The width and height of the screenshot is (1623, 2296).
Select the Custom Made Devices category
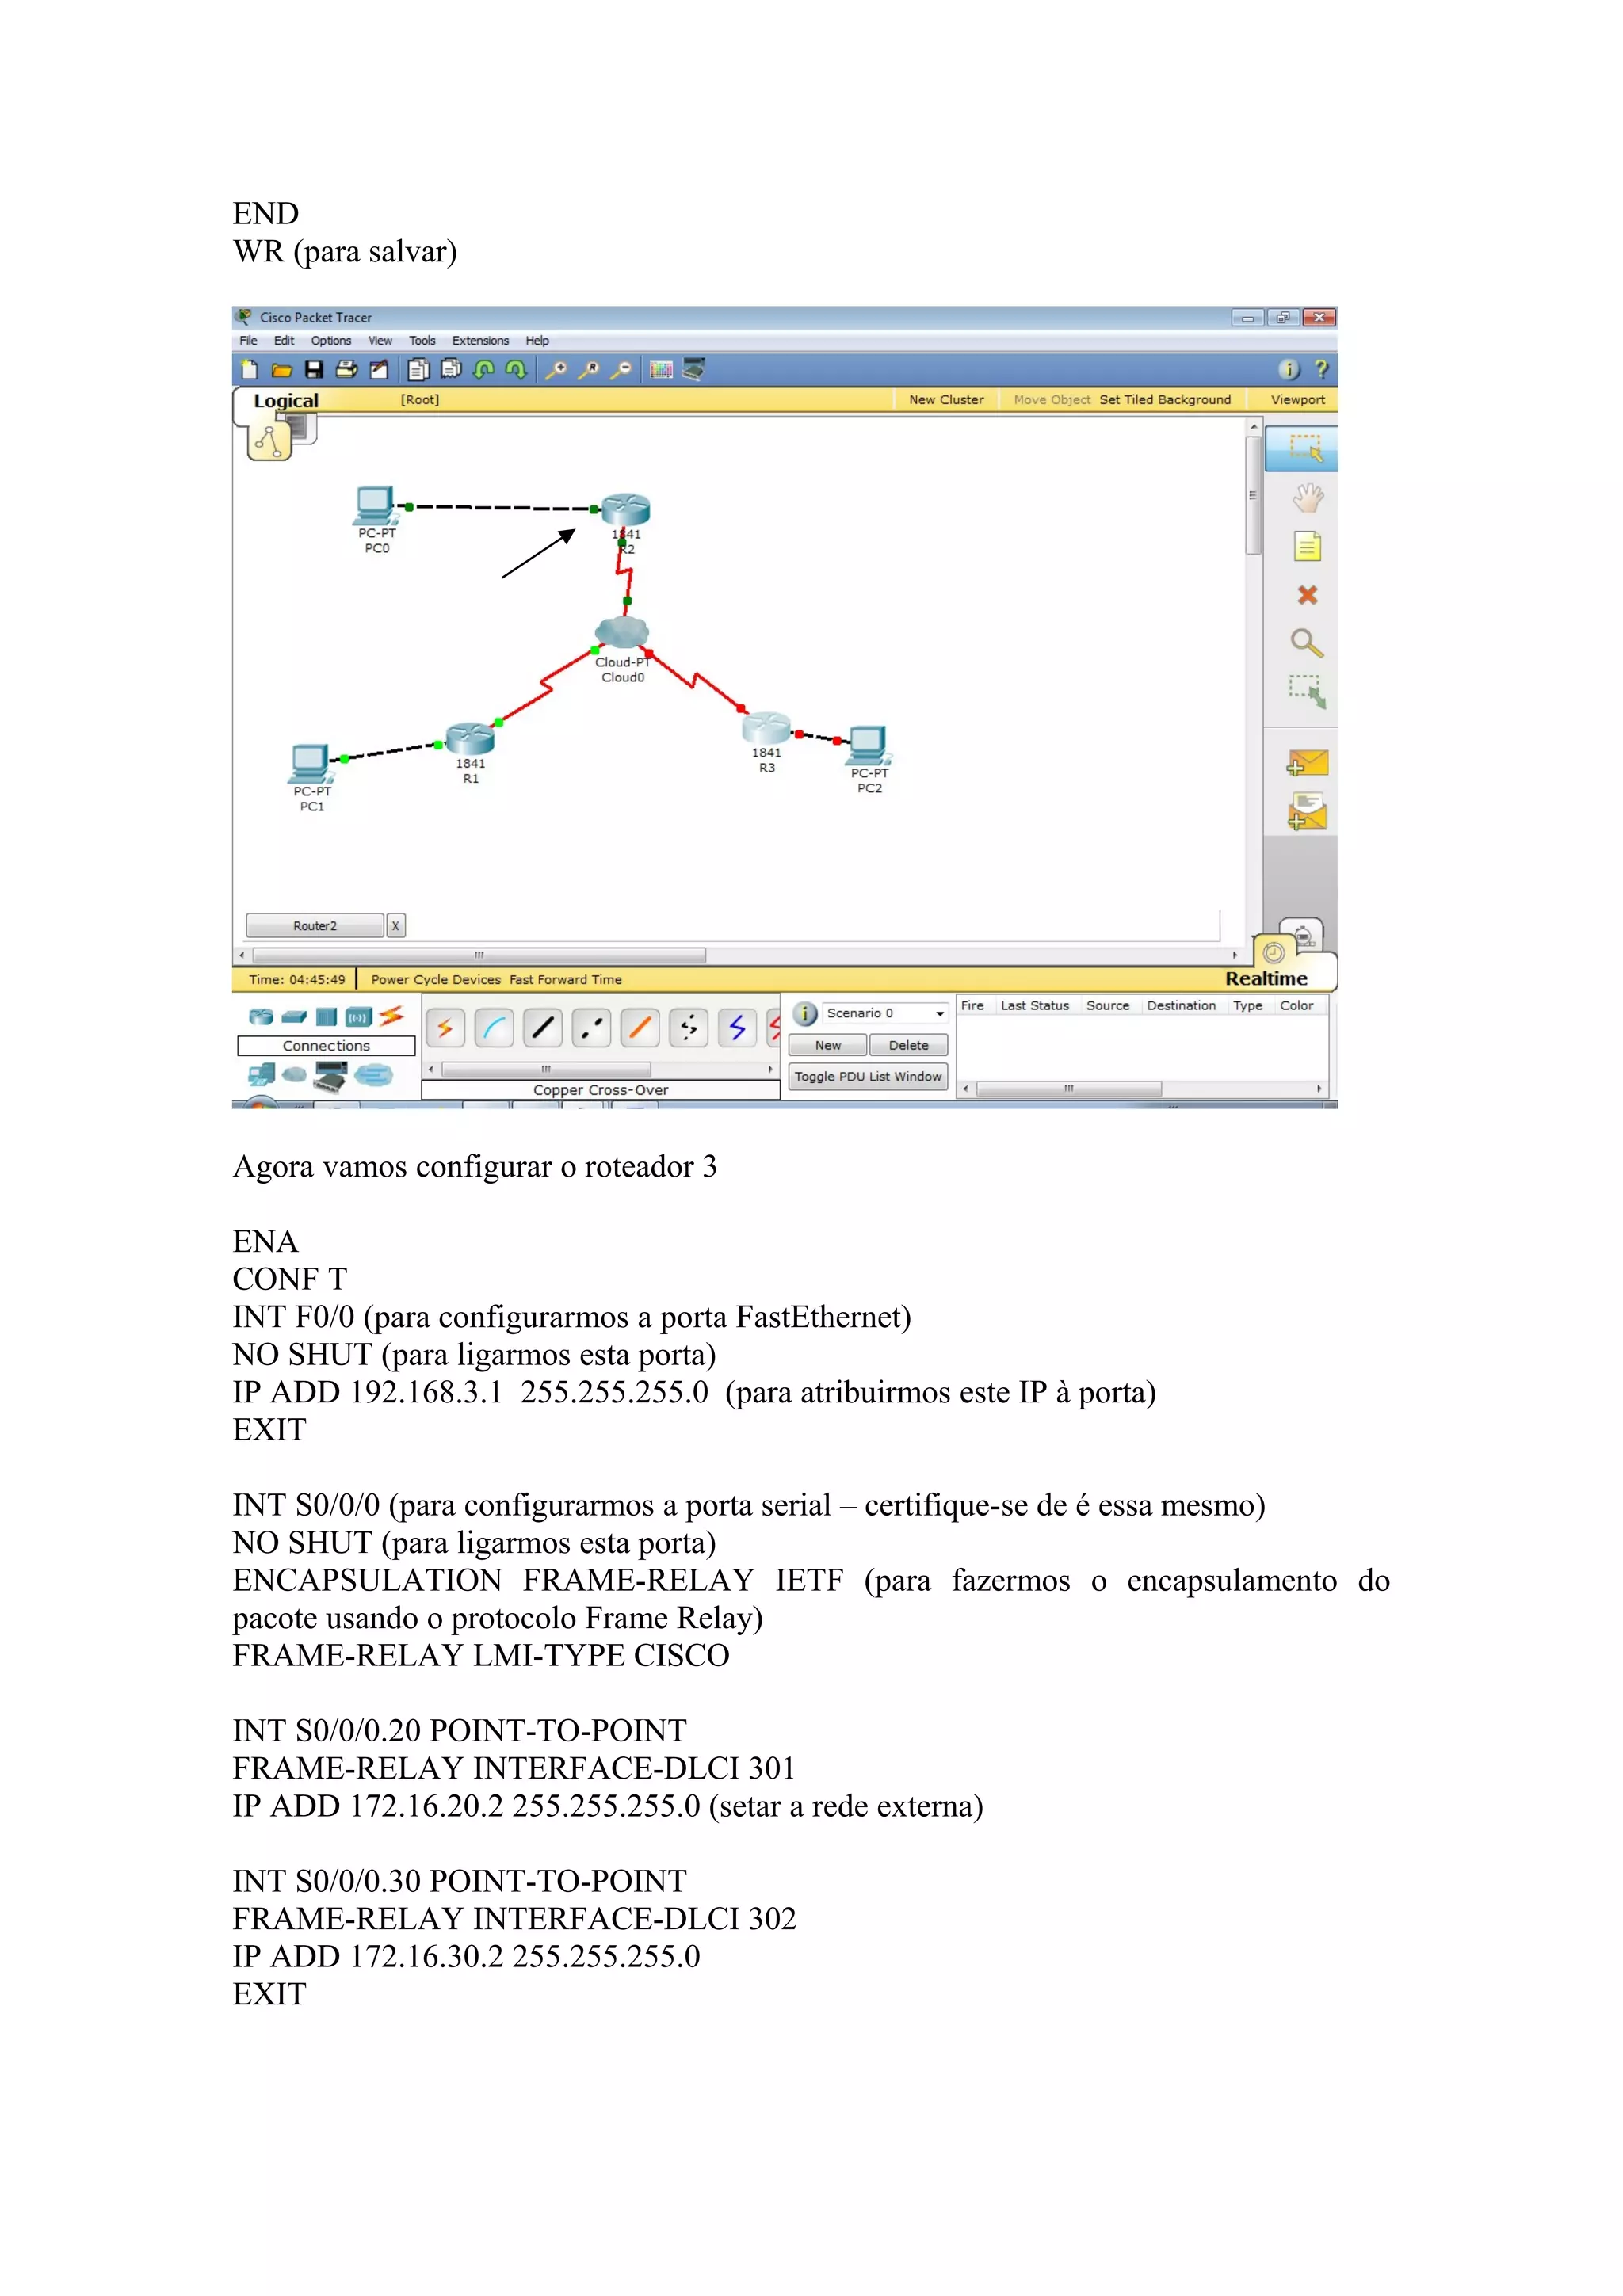click(330, 1076)
